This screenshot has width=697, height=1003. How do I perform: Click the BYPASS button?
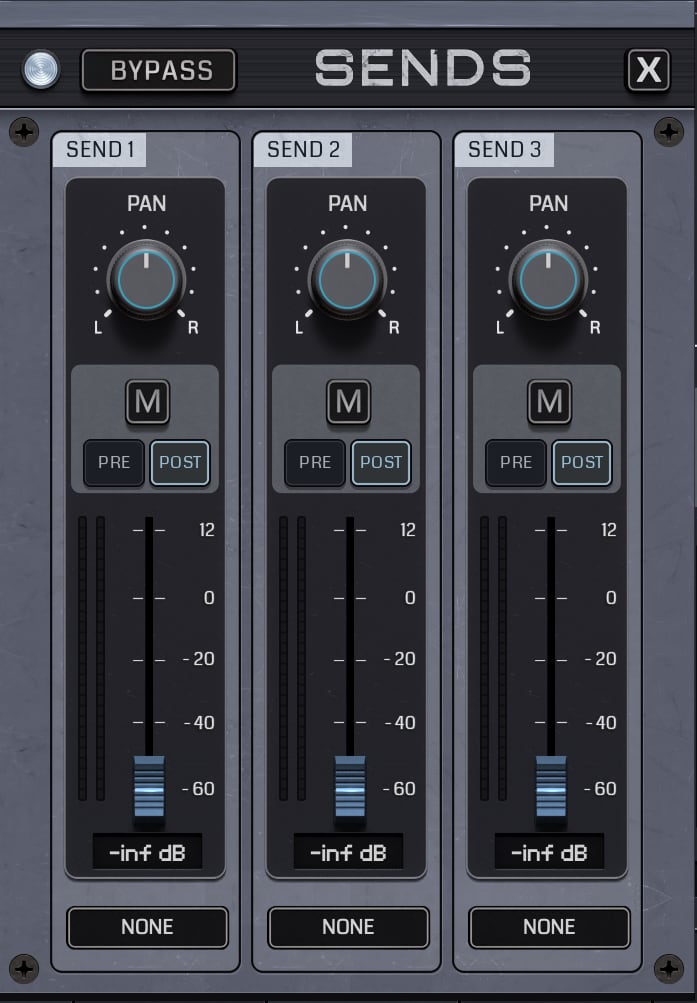point(159,70)
